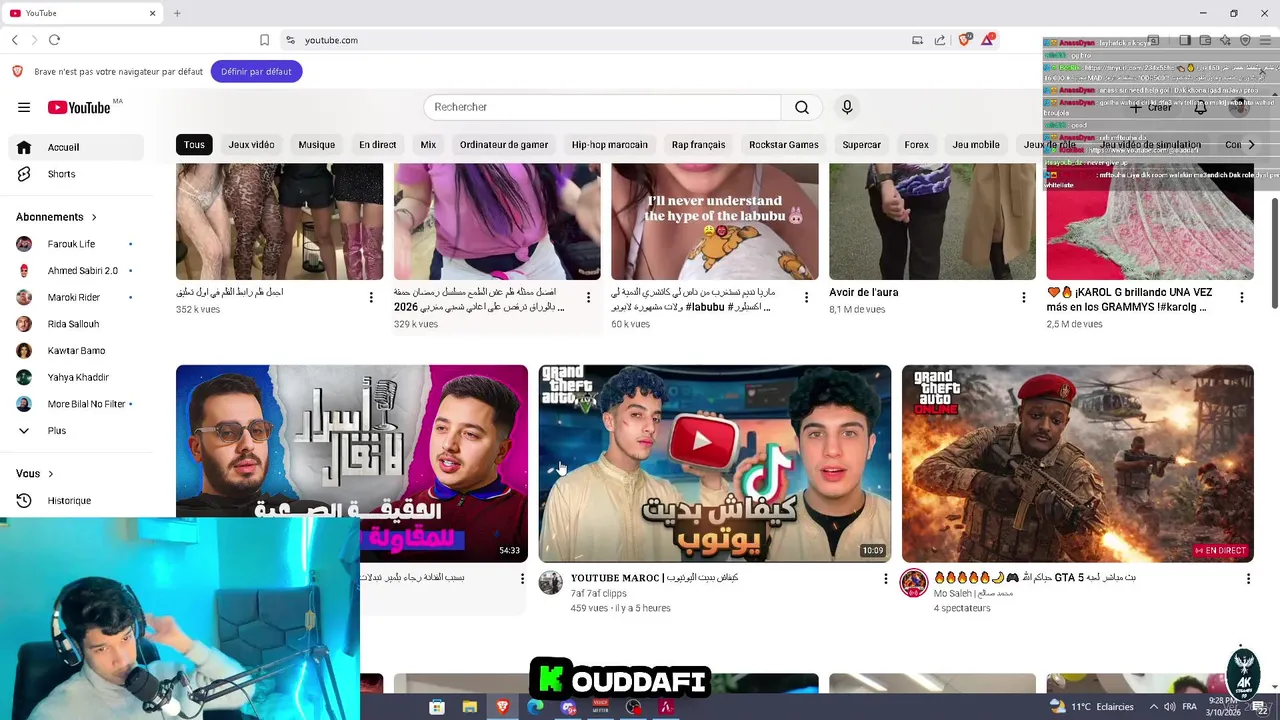Screen dimensions: 1280x720
Task: Click the Définir par défaut button
Action: pos(257,71)
